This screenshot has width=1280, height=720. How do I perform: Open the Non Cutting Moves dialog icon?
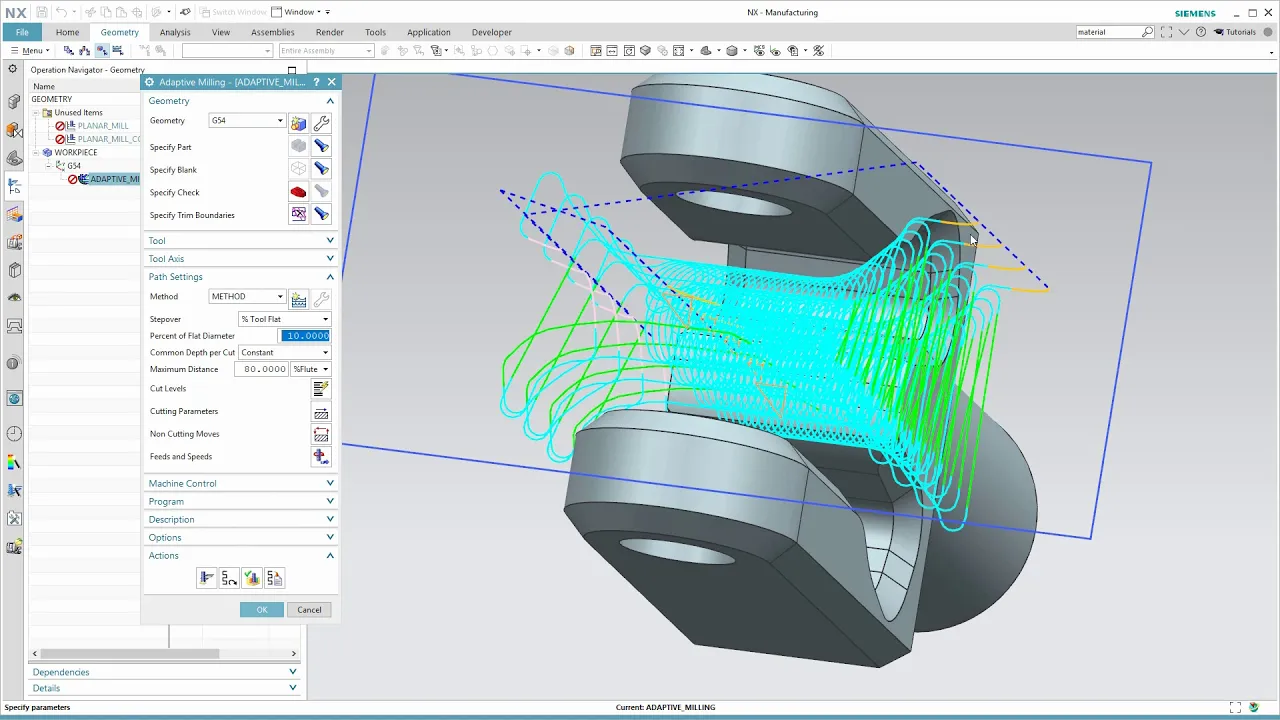click(321, 434)
